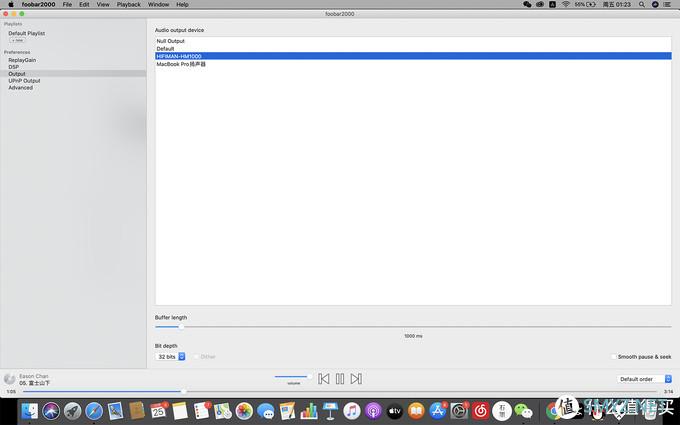This screenshot has height=425, width=680.
Task: Open Wi-Fi status menu
Action: click(566, 4)
